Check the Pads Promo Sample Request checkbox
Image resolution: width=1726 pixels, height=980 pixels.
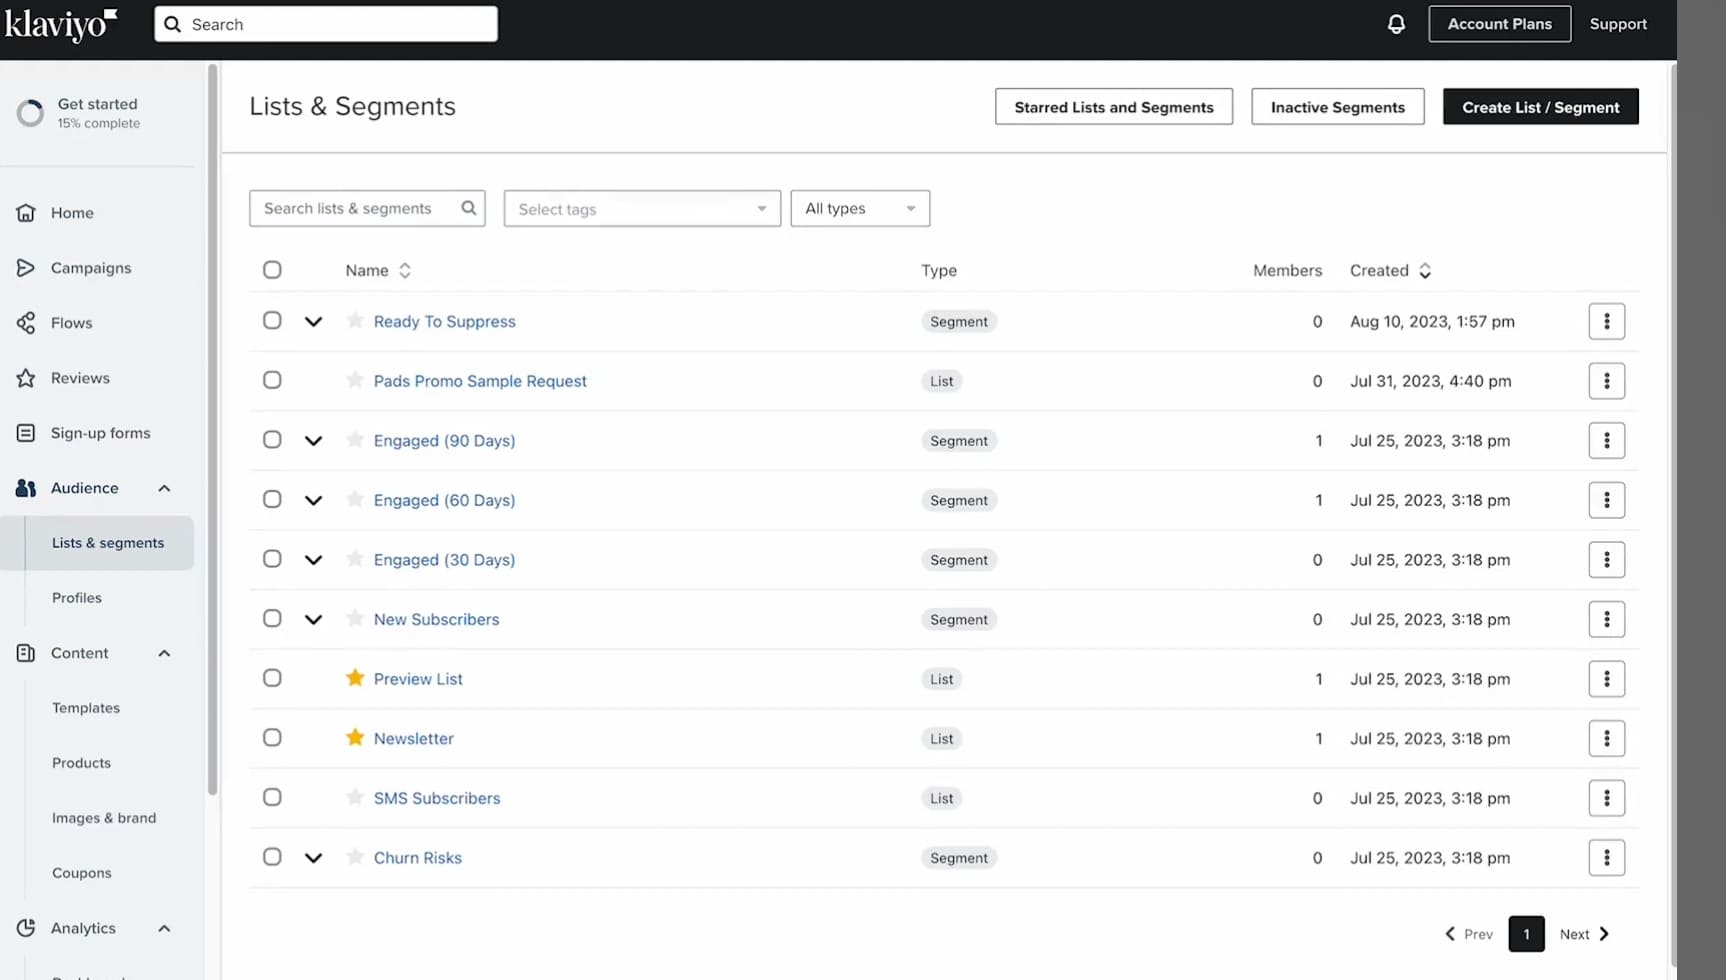(x=272, y=380)
